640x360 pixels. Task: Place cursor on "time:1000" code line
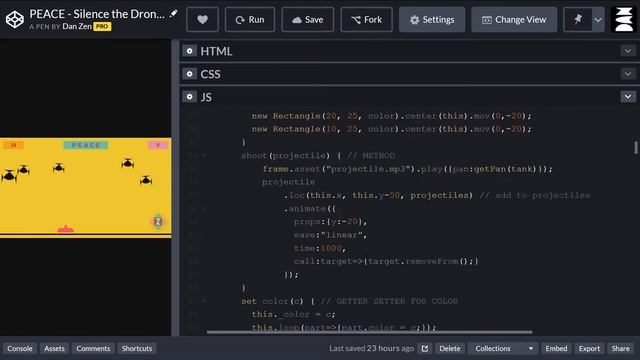[x=320, y=248]
